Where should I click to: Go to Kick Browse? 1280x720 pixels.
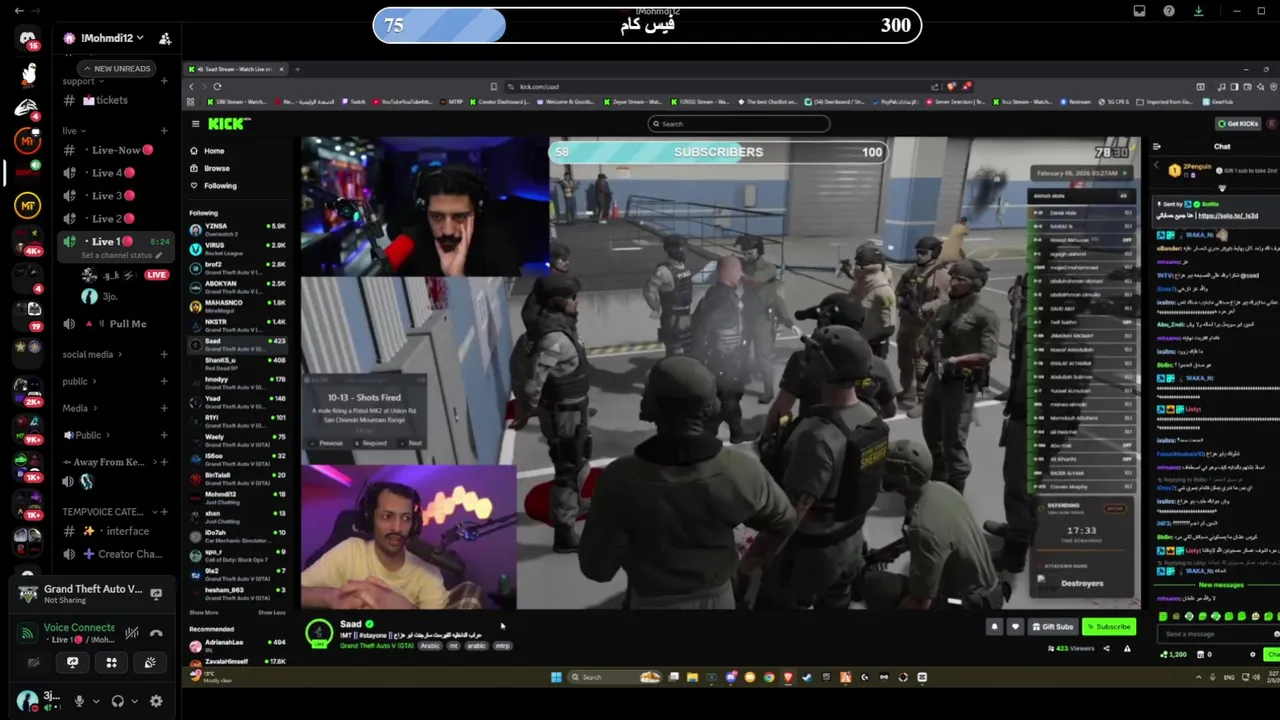click(x=210, y=168)
